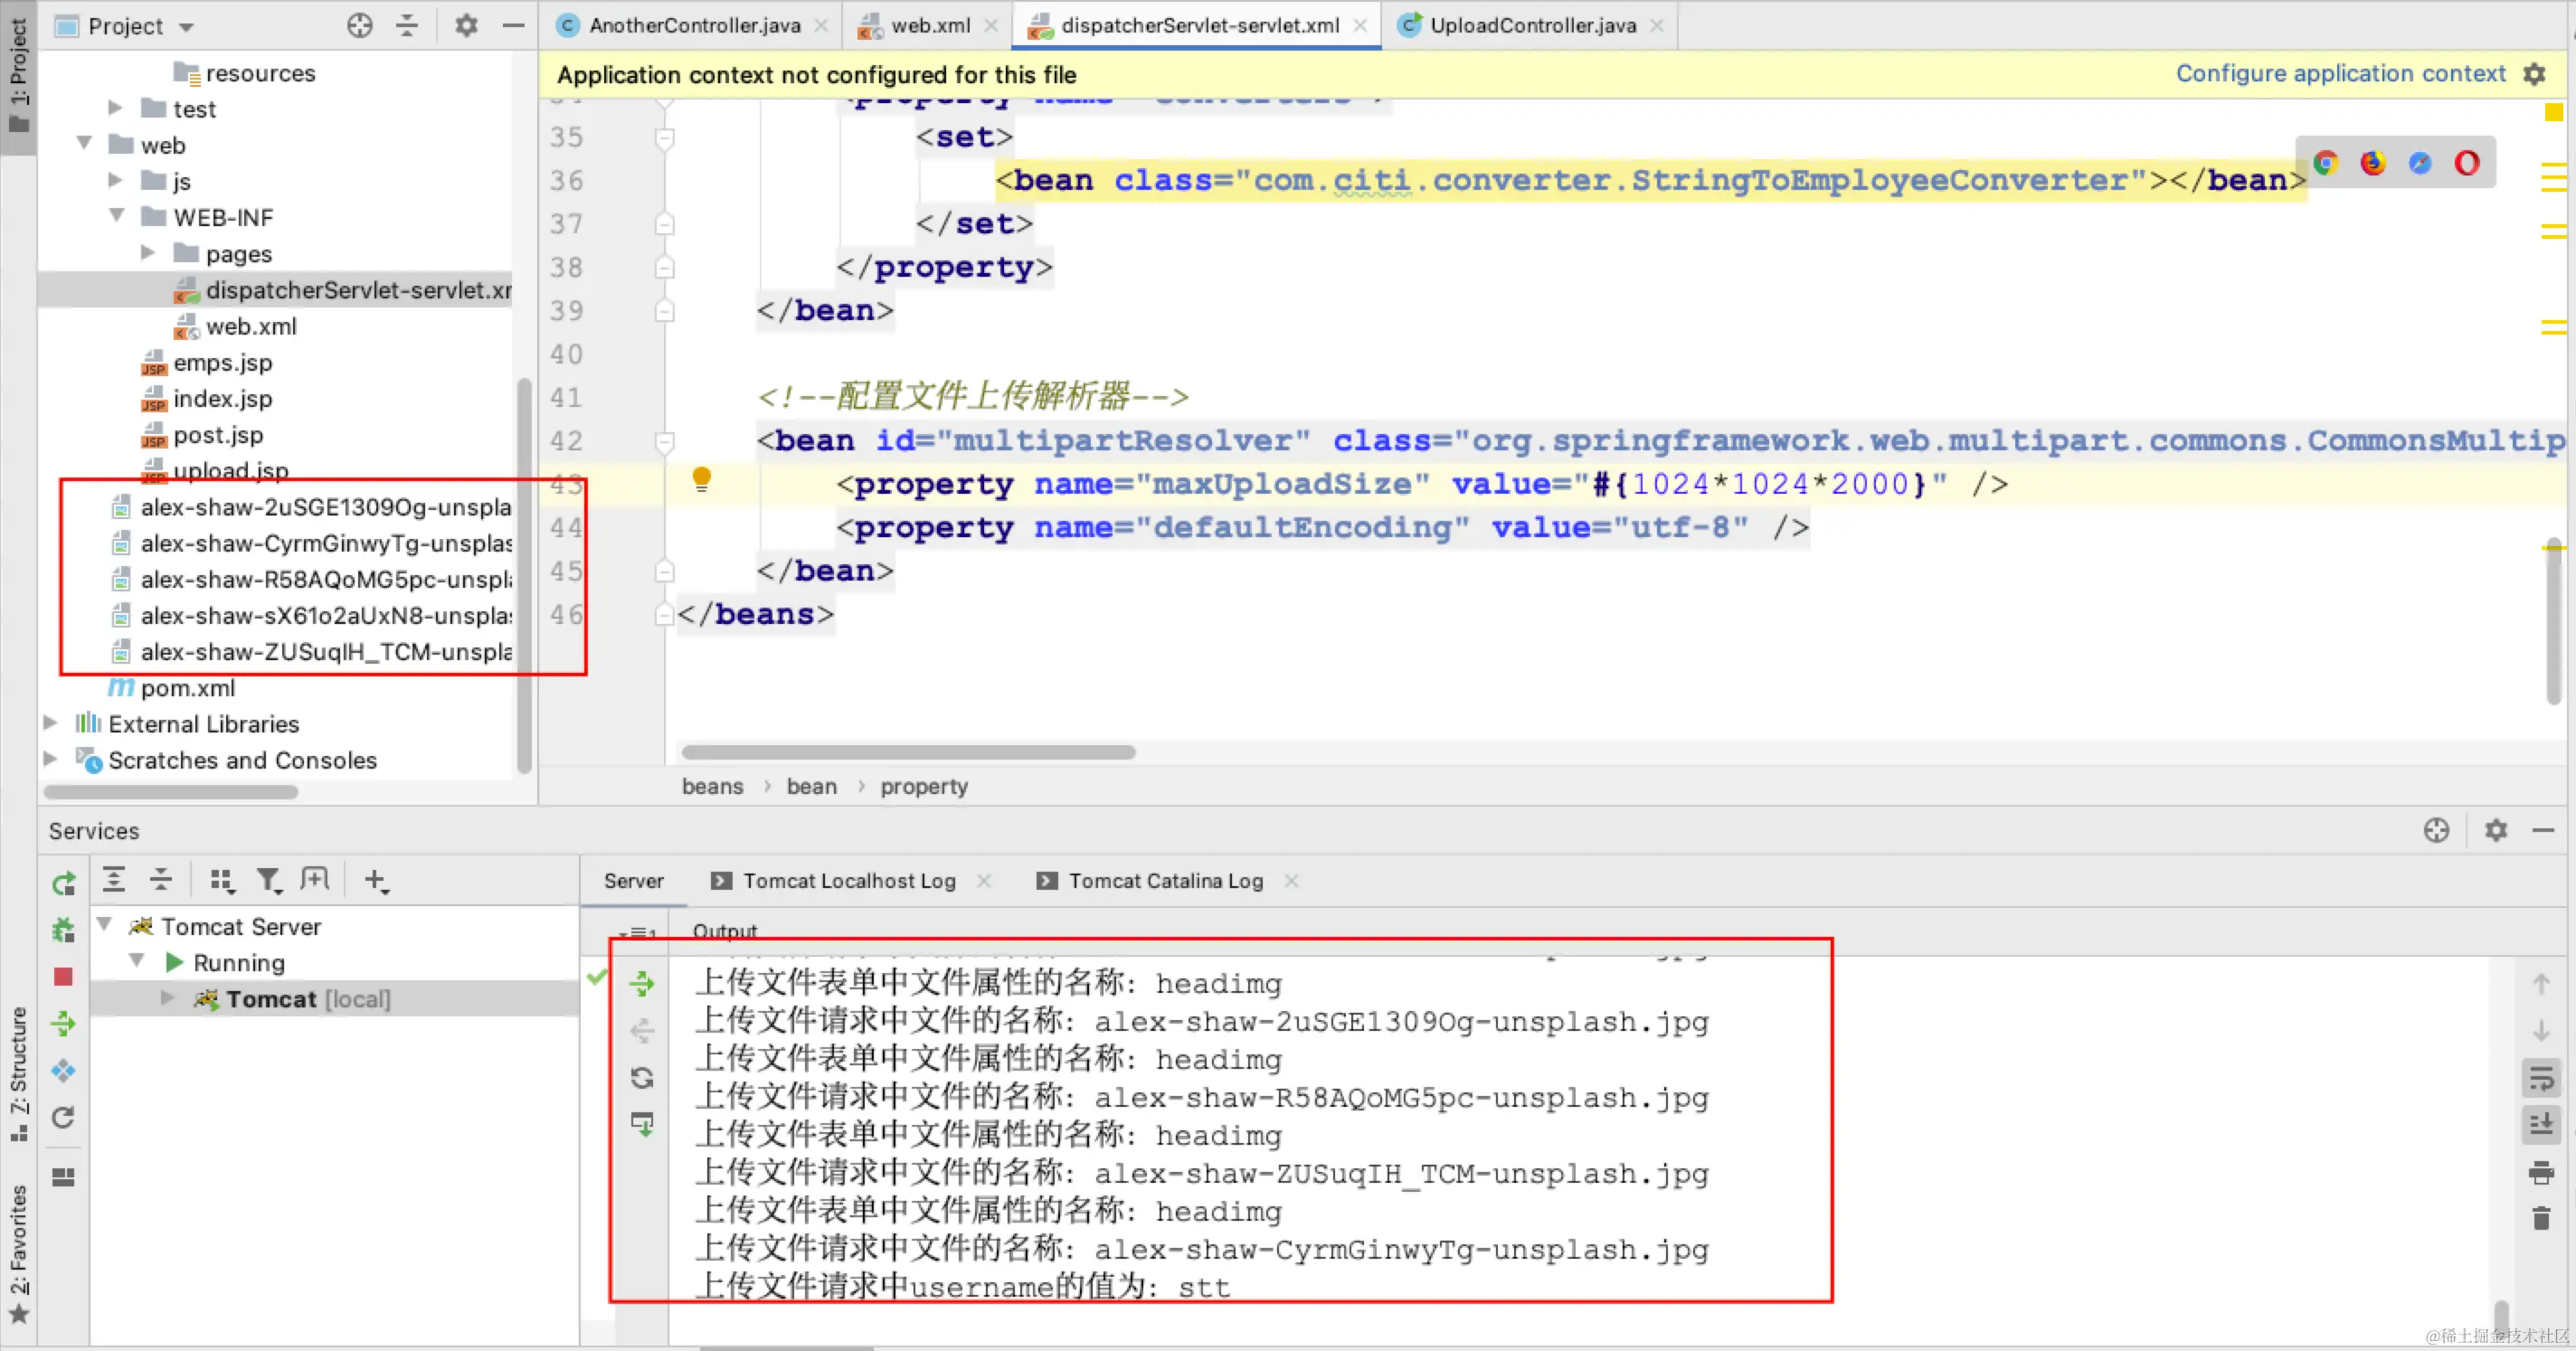The image size is (2576, 1351).
Task: Click the Filter icon in Services toolbar
Action: [x=268, y=880]
